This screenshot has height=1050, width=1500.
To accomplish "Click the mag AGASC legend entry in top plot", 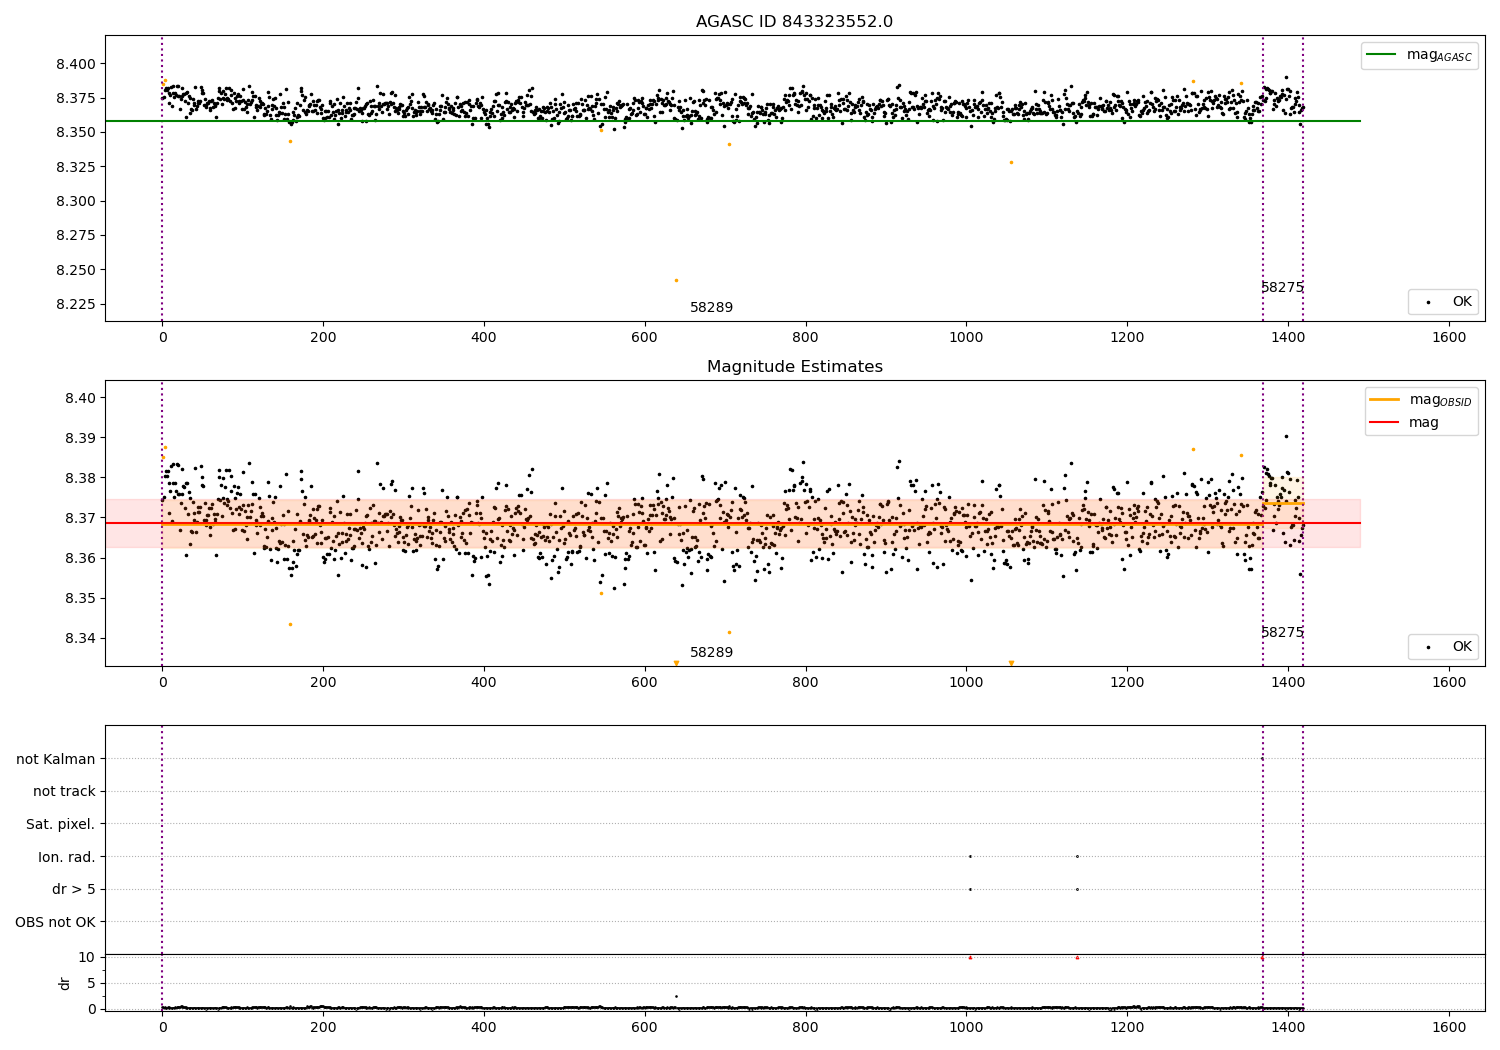I will coord(1419,56).
